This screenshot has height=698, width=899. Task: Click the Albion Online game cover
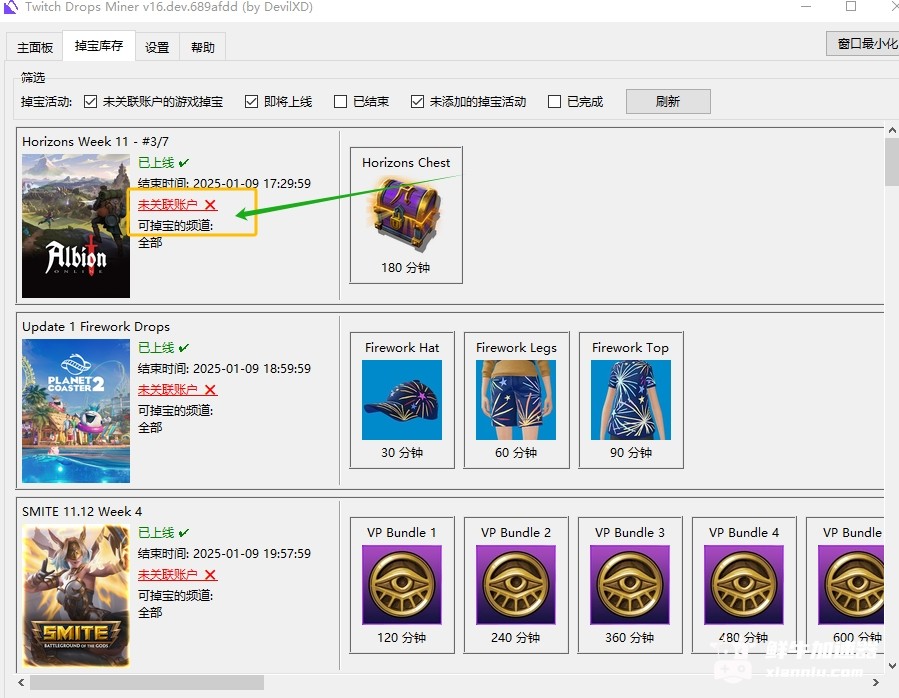pos(76,226)
